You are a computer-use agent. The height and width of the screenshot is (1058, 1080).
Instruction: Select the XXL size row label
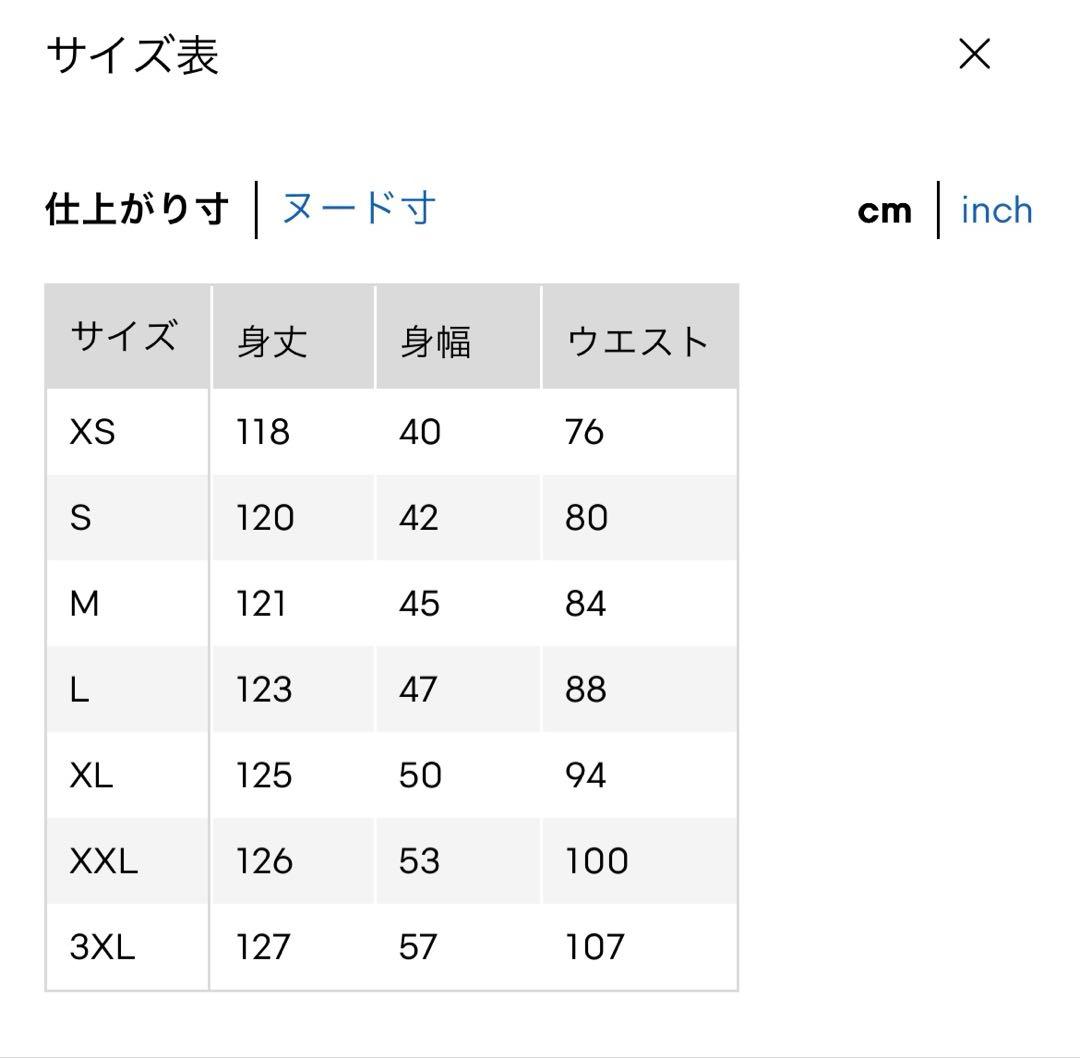pyautogui.click(x=103, y=861)
